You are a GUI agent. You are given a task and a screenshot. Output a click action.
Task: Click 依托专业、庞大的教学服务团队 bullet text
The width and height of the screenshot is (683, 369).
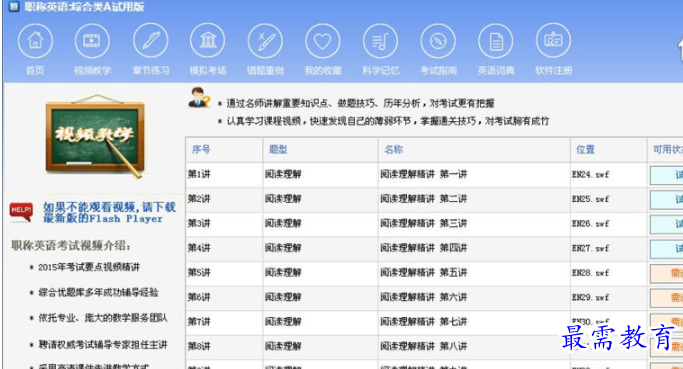[103, 318]
